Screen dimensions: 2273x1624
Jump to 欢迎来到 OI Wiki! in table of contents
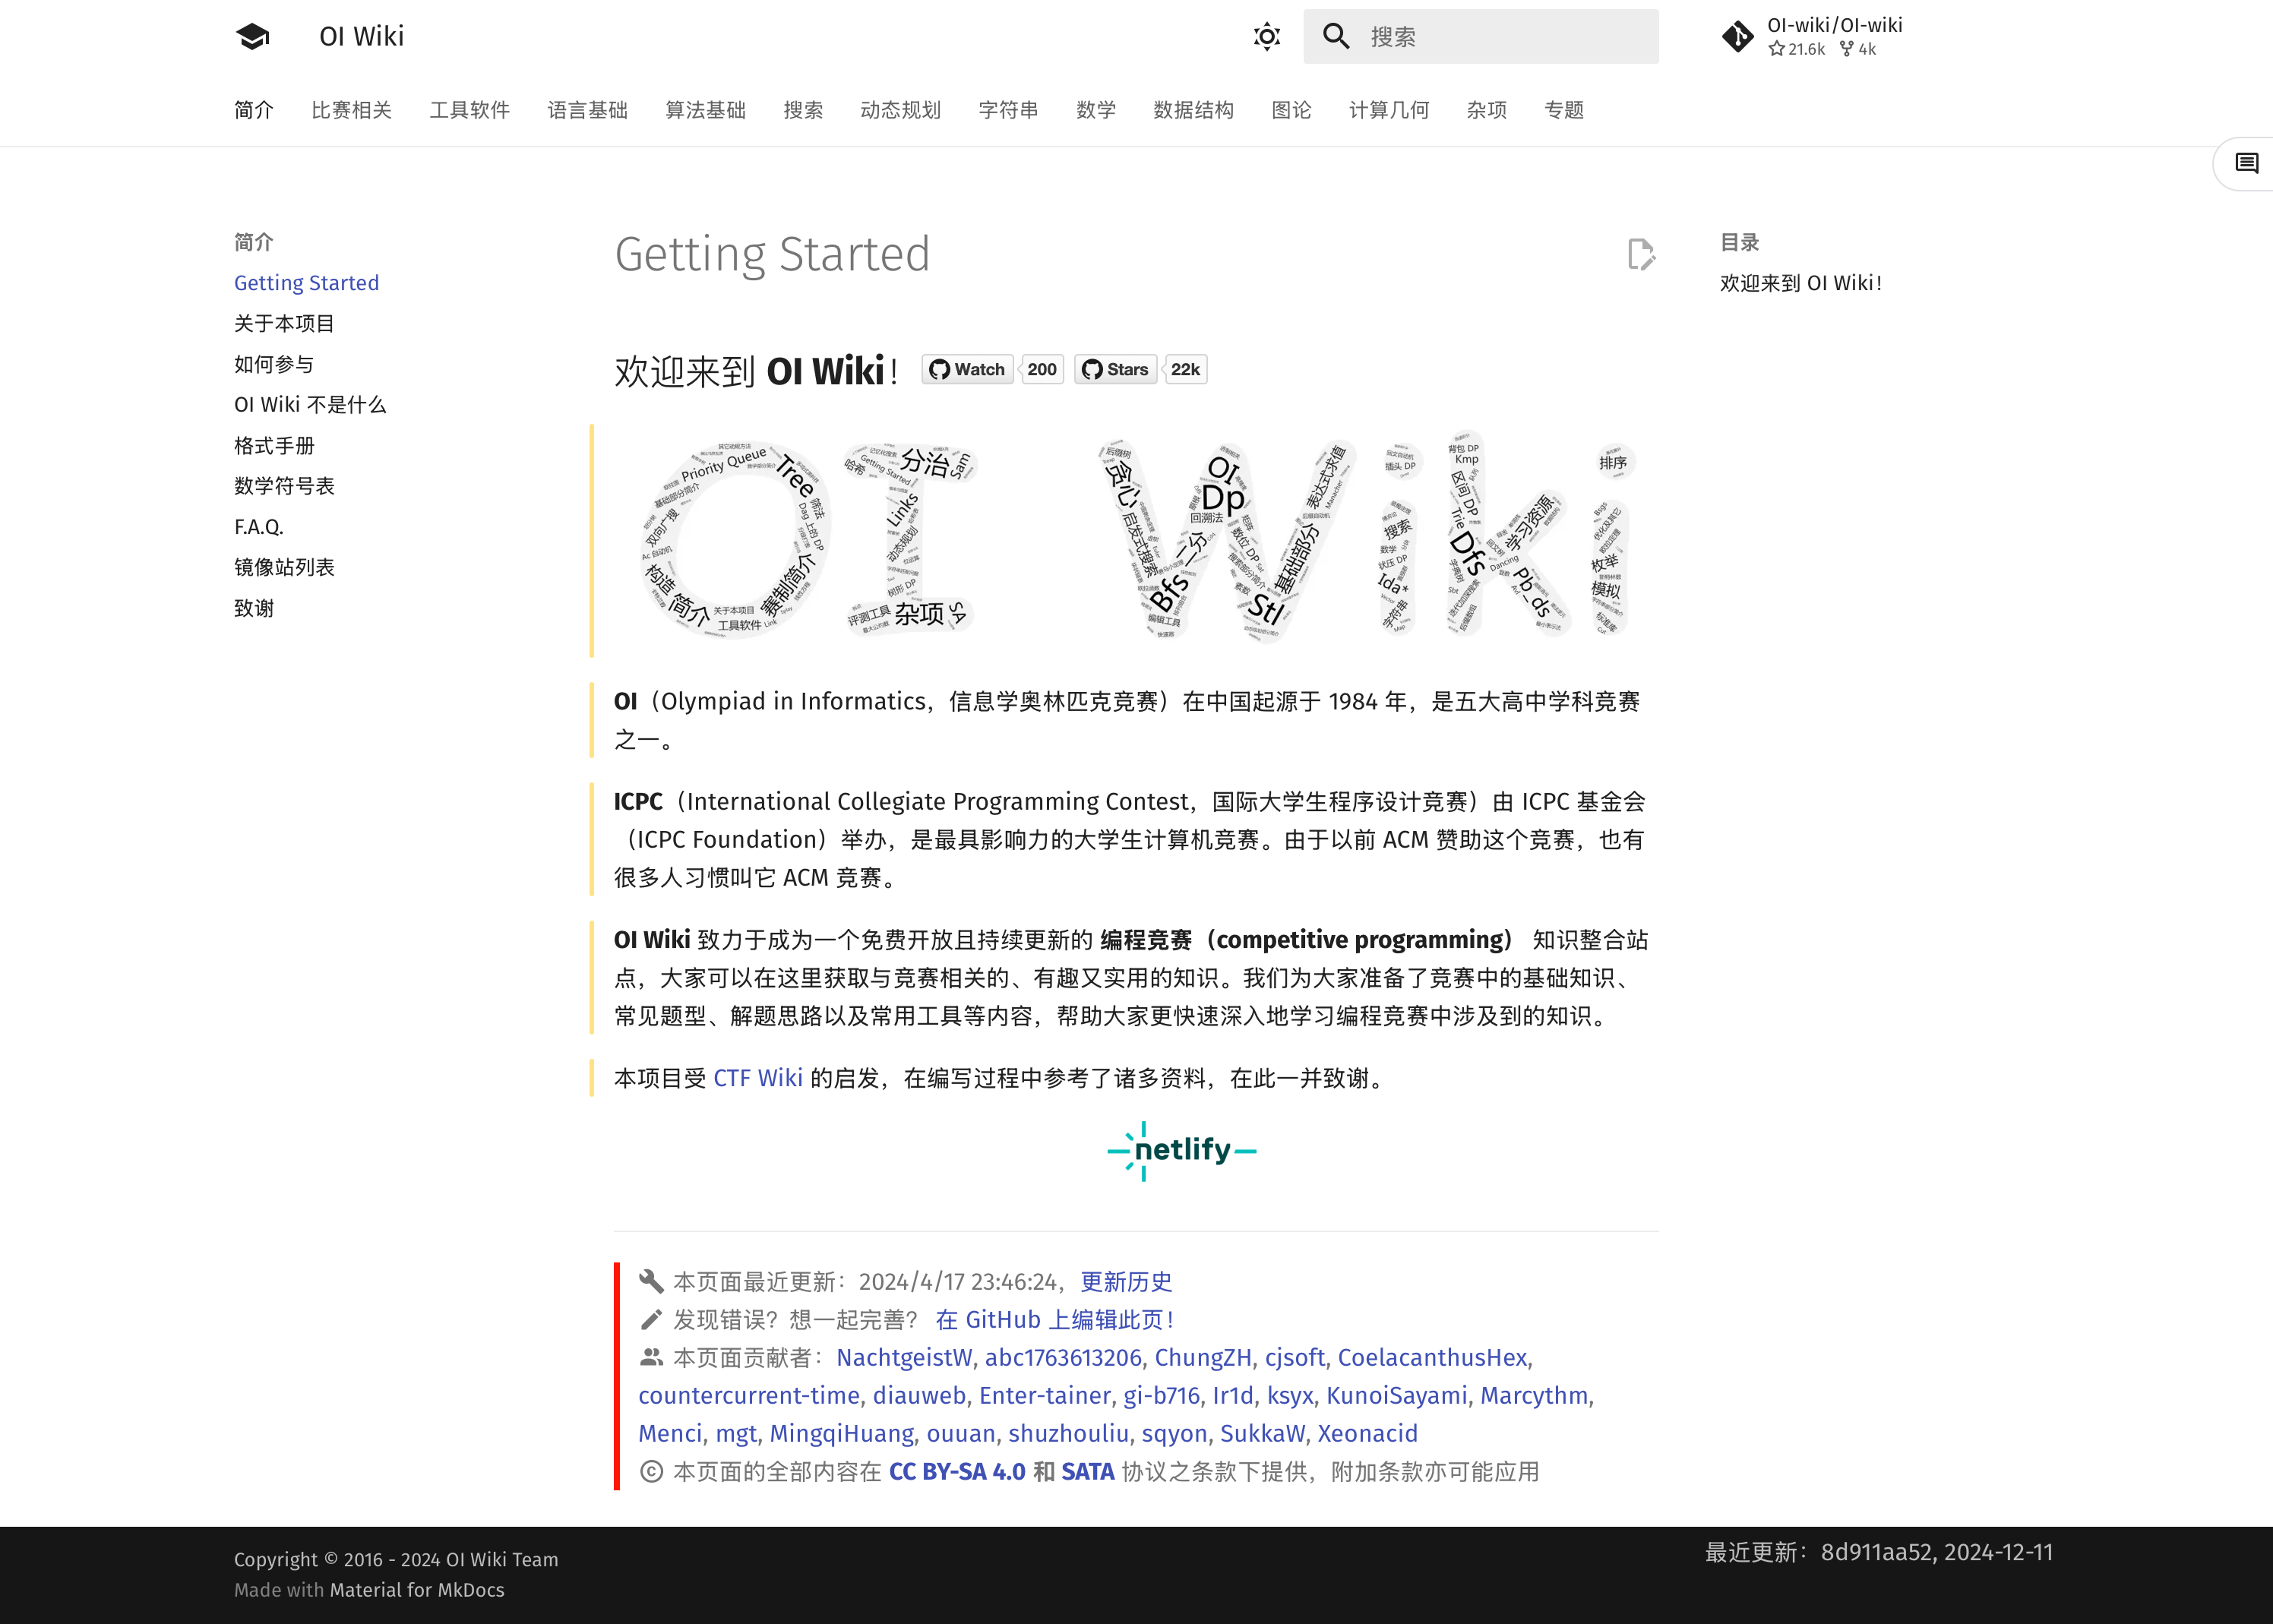[1801, 283]
